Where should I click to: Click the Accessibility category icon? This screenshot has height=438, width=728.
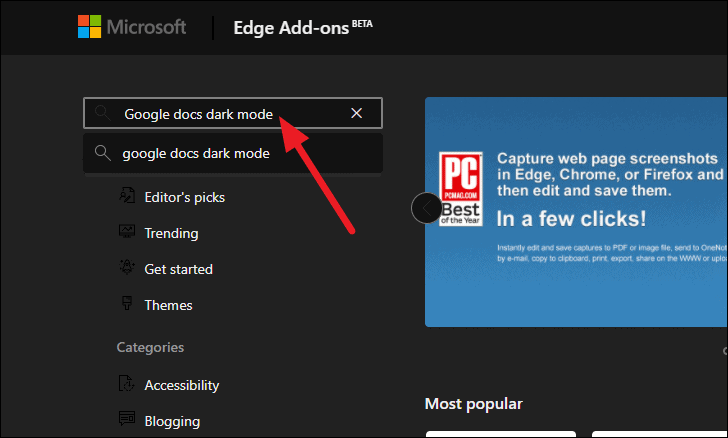[126, 383]
